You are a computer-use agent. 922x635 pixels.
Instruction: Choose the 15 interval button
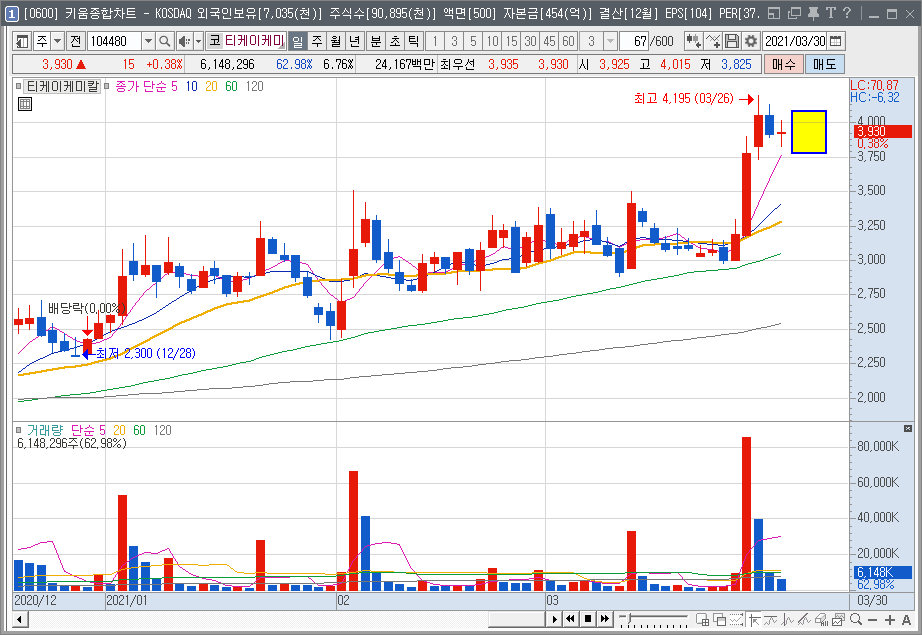[x=512, y=41]
